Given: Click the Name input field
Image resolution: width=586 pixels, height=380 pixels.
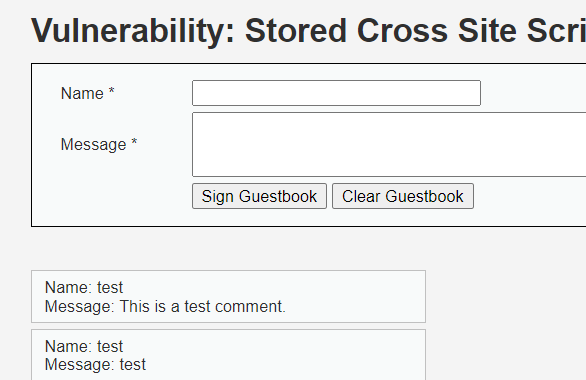Looking at the screenshot, I should [336, 93].
